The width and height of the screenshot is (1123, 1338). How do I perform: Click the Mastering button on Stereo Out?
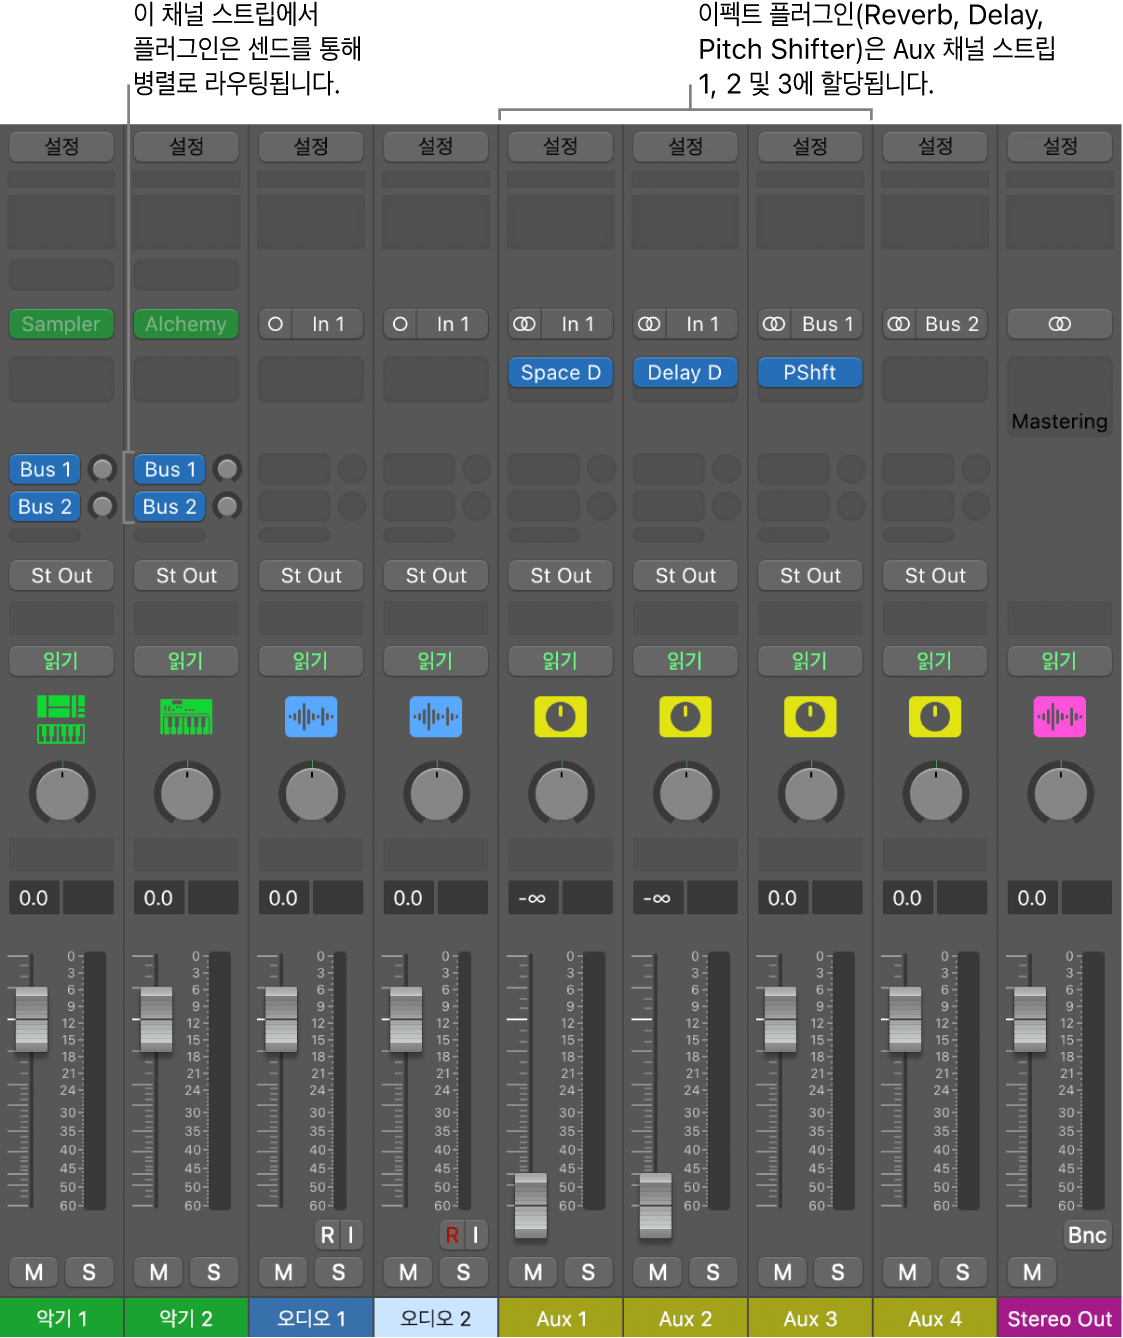tap(1060, 421)
